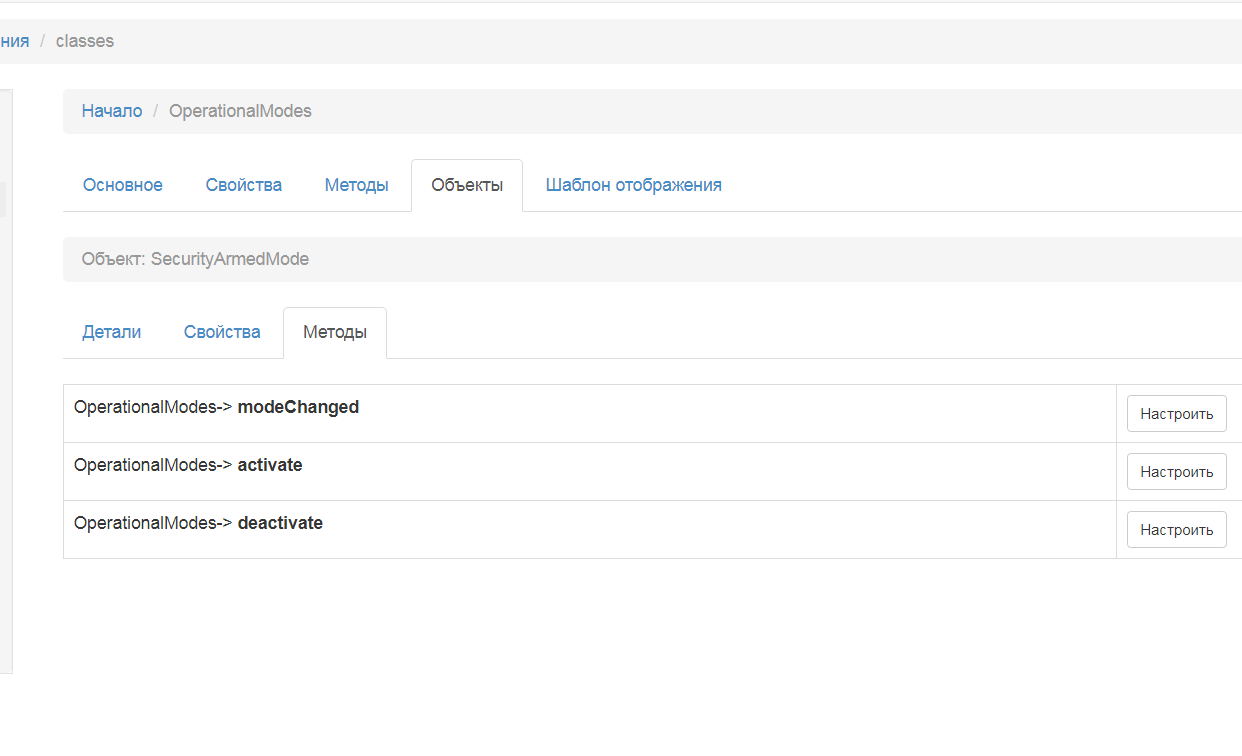The height and width of the screenshot is (756, 1242).
Task: Click the classes breadcrumb text
Action: click(85, 41)
